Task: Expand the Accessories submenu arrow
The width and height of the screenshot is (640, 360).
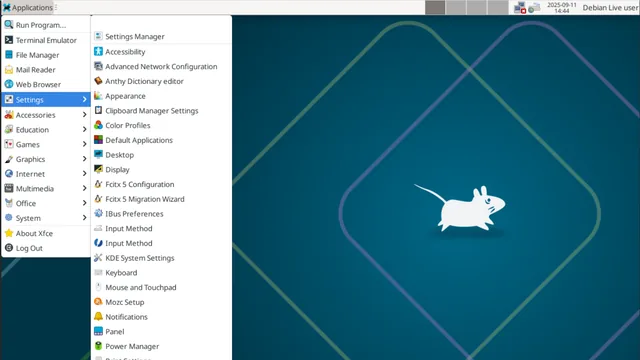Action: pyautogui.click(x=84, y=115)
